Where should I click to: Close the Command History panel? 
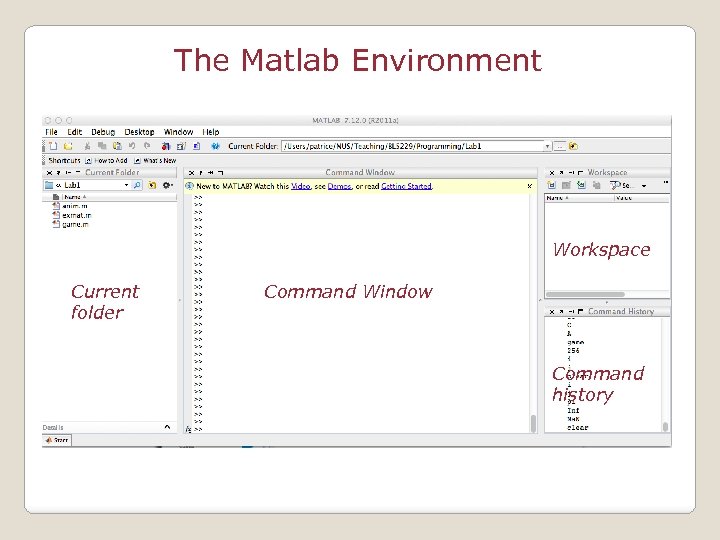[x=552, y=311]
